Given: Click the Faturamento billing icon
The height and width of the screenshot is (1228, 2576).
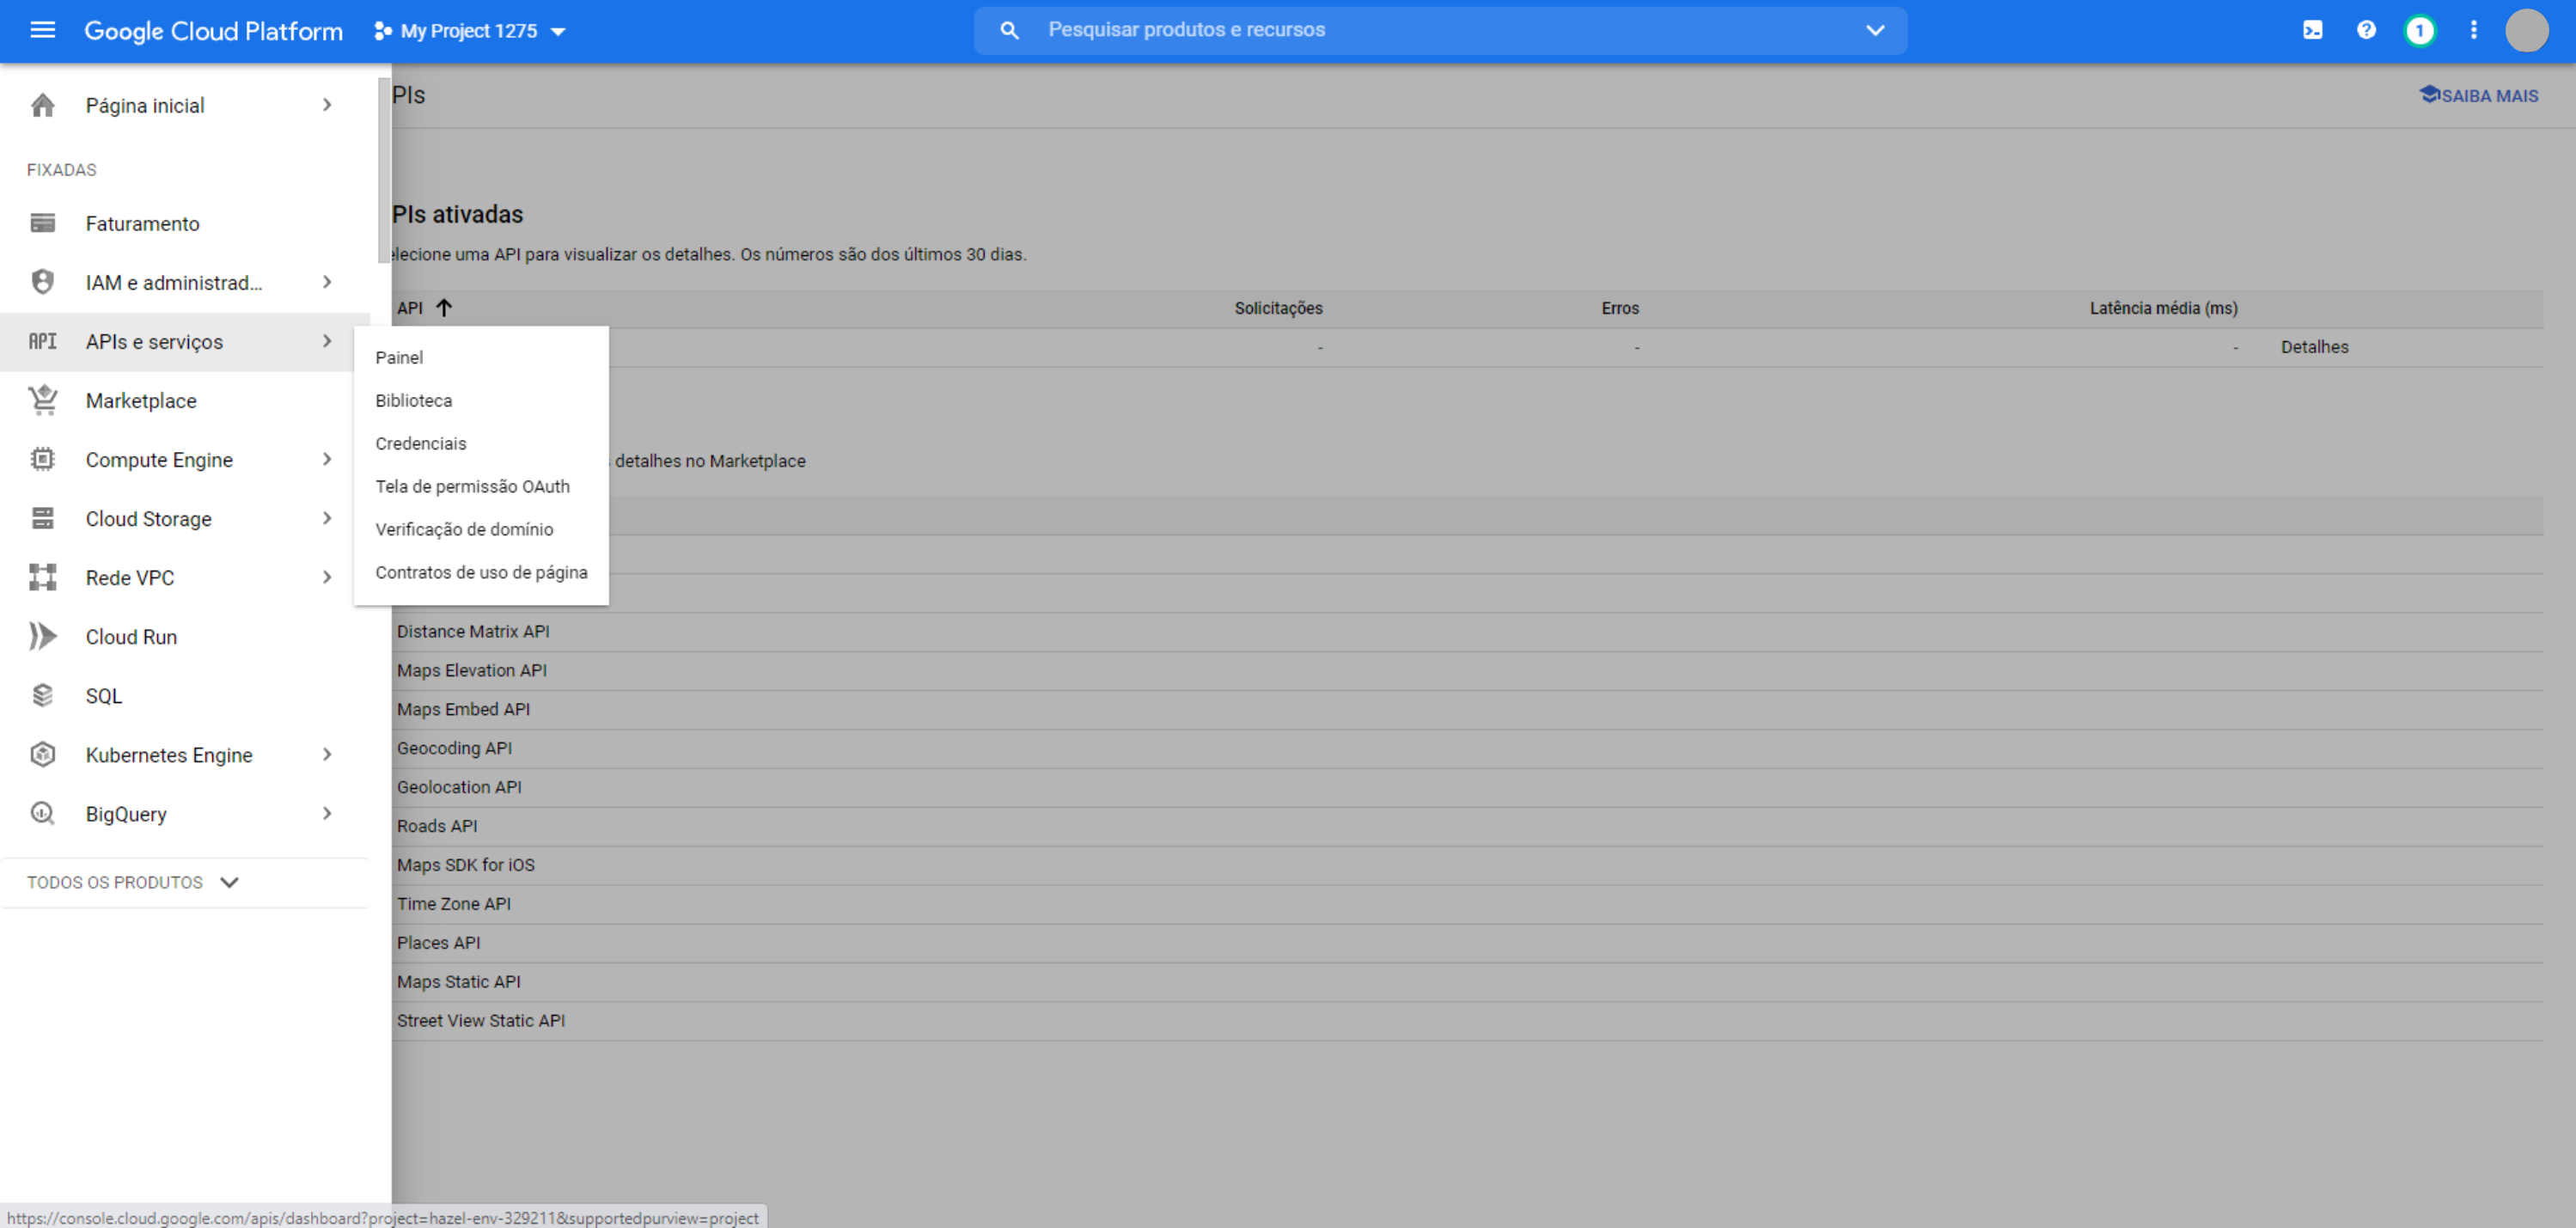Looking at the screenshot, I should click(x=42, y=223).
